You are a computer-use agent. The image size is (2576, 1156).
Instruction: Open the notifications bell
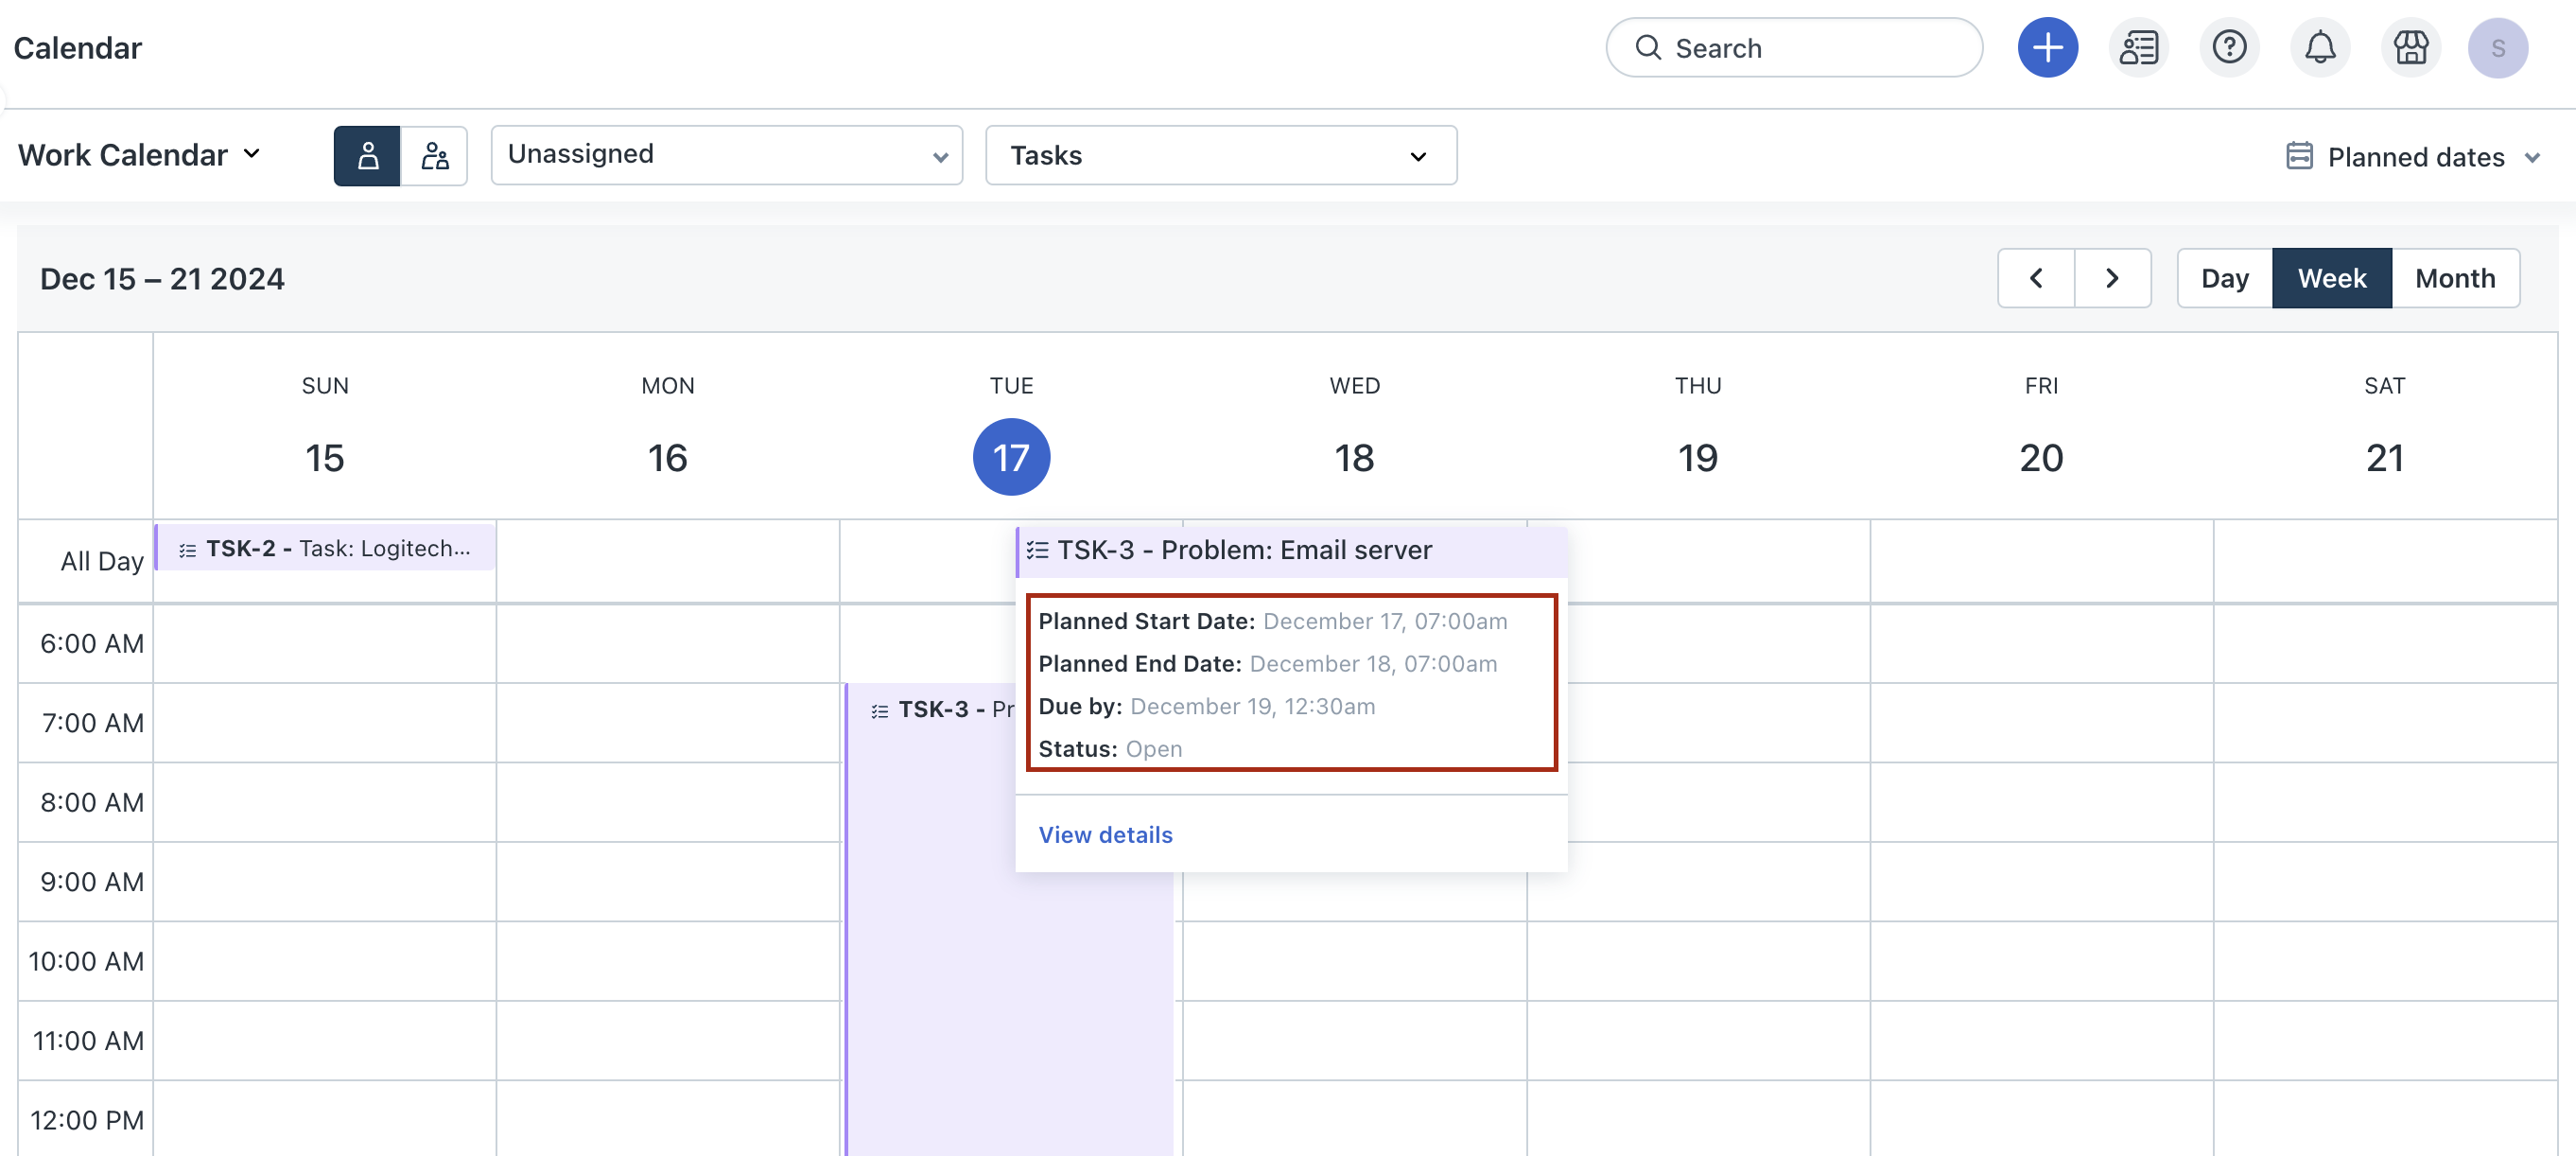pyautogui.click(x=2319, y=47)
